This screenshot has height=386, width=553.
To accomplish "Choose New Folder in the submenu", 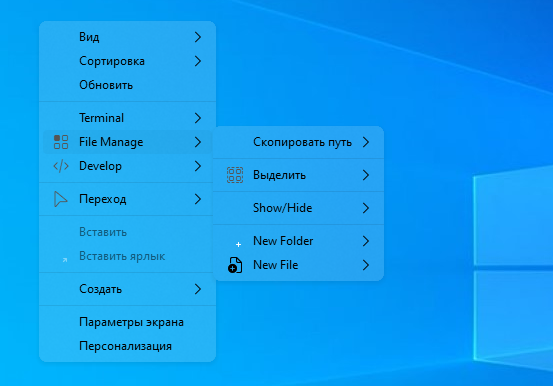I will coord(298,241).
